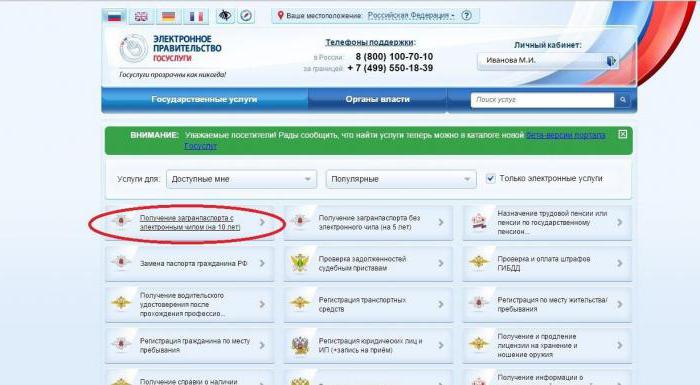Click emblem for Регистрация гражданина по месту пребывания
The width and height of the screenshot is (700, 385).
pyautogui.click(x=121, y=345)
